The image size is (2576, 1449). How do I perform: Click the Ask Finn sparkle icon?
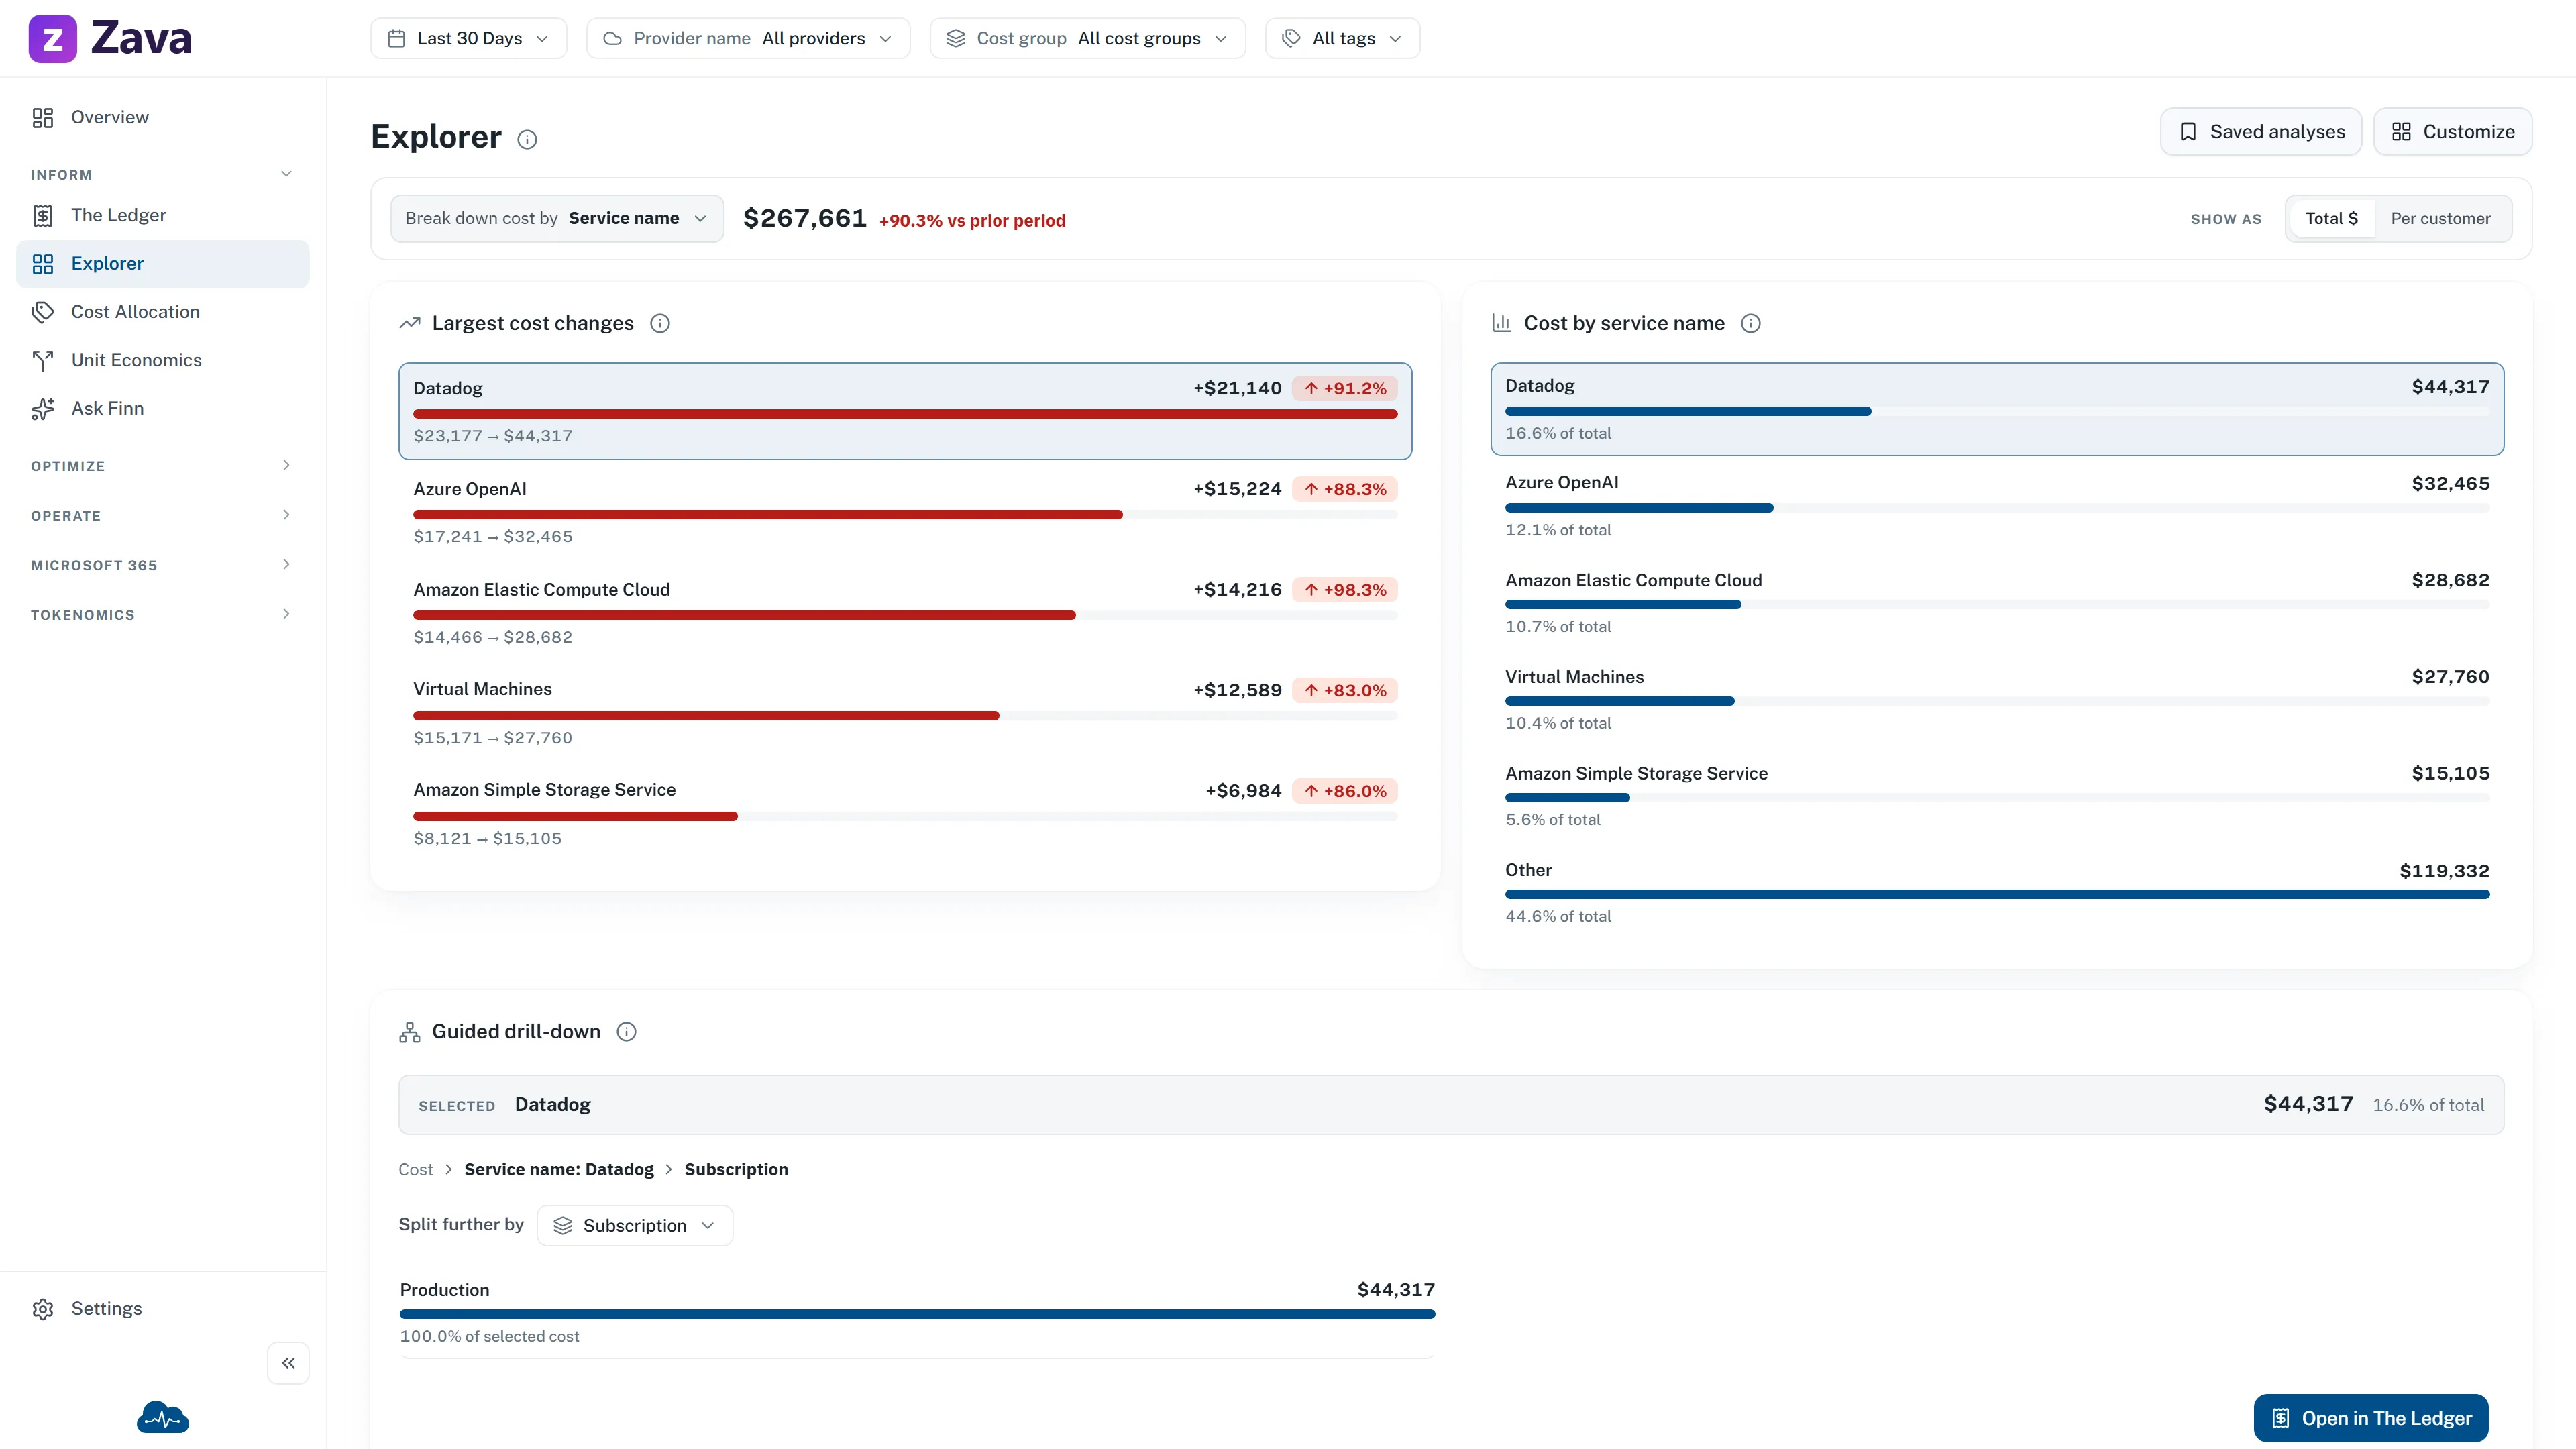tap(42, 408)
